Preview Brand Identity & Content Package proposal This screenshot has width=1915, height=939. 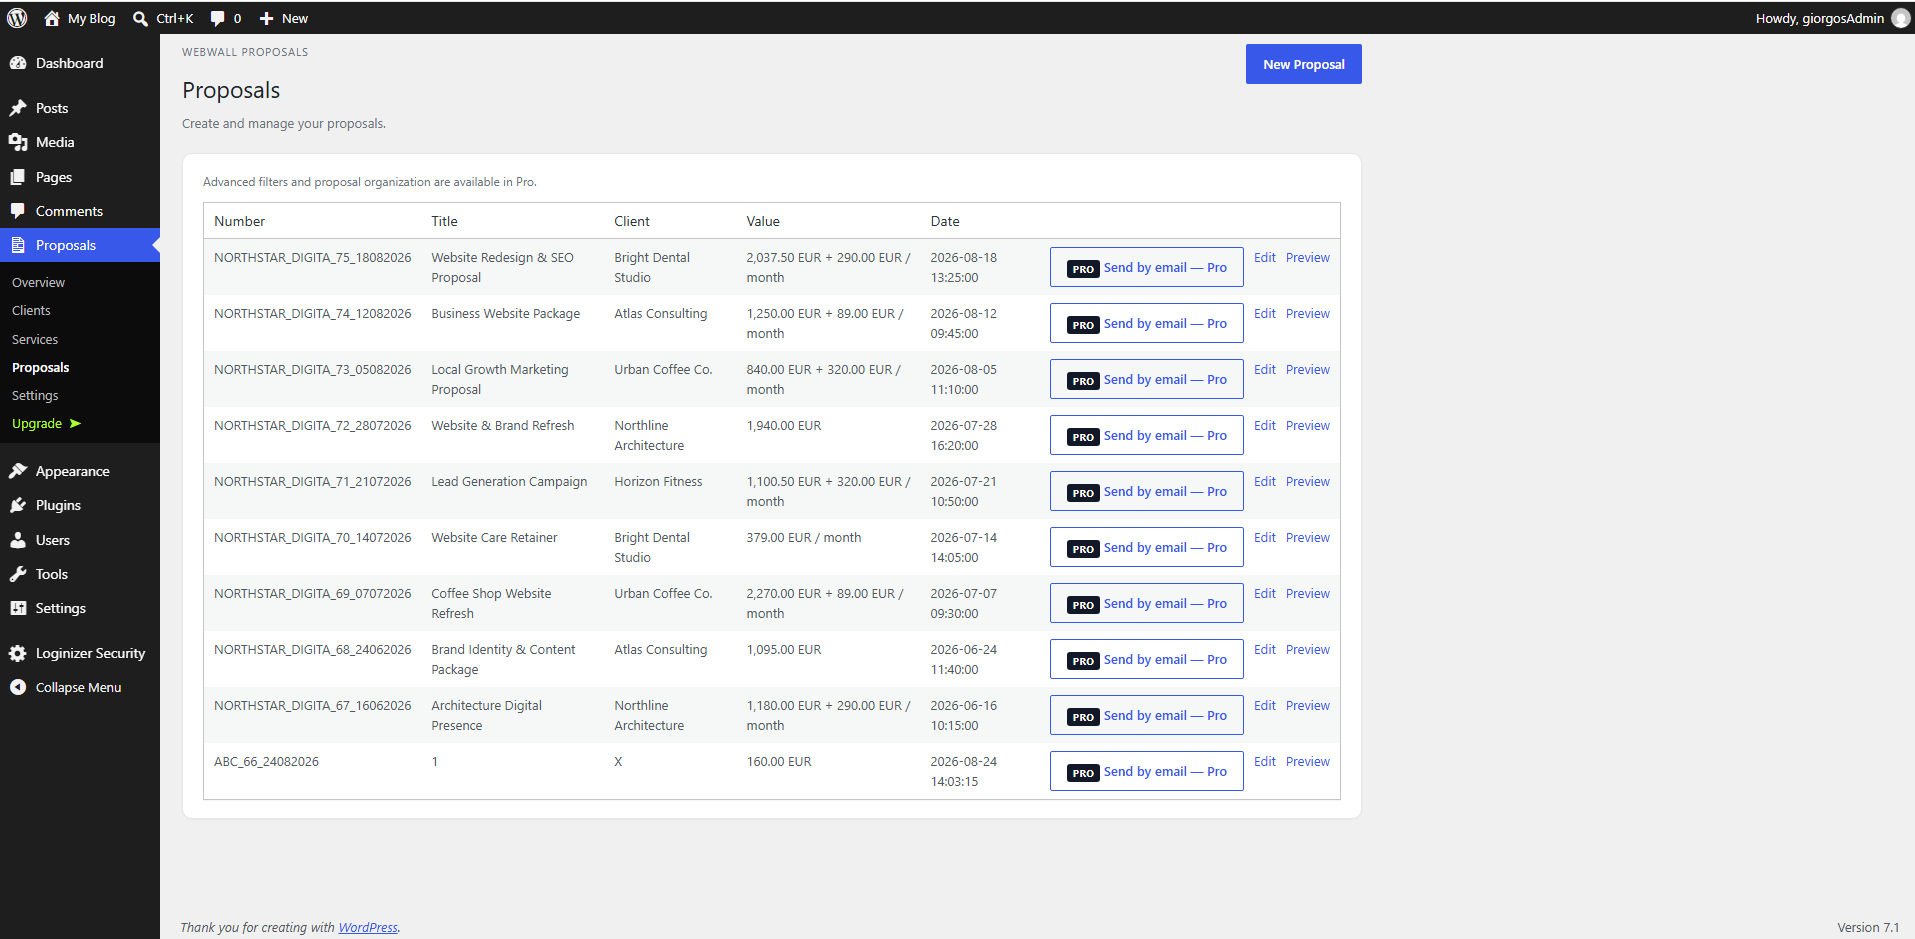pyautogui.click(x=1308, y=649)
